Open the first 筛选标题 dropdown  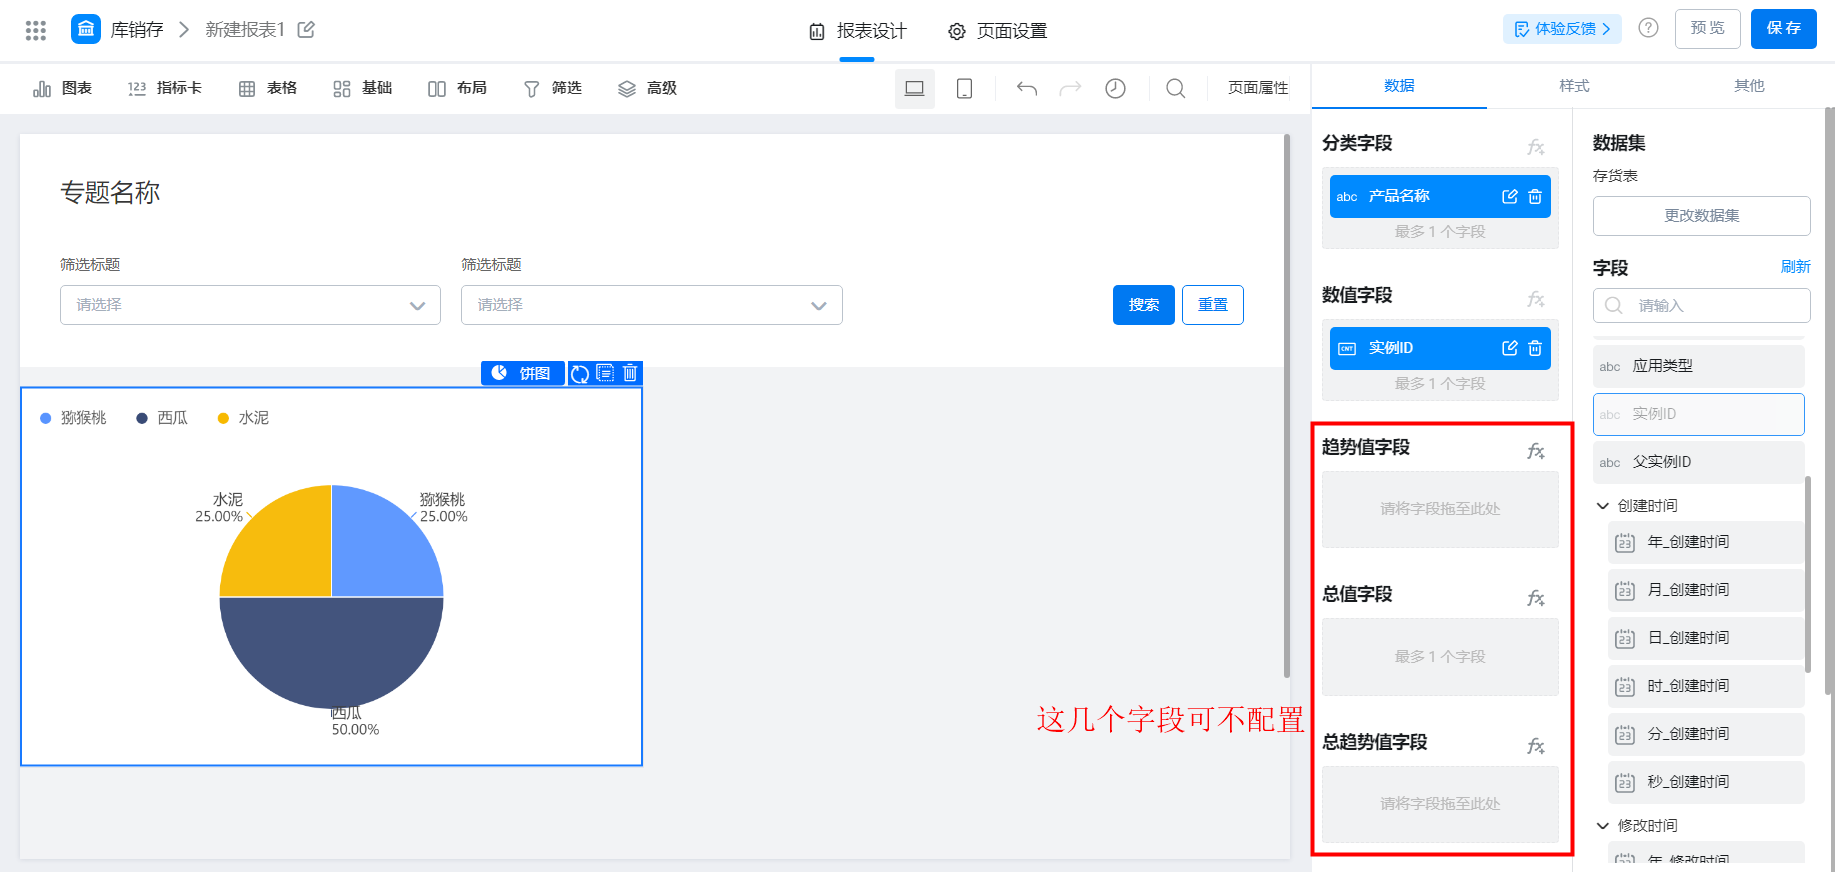[x=250, y=305]
